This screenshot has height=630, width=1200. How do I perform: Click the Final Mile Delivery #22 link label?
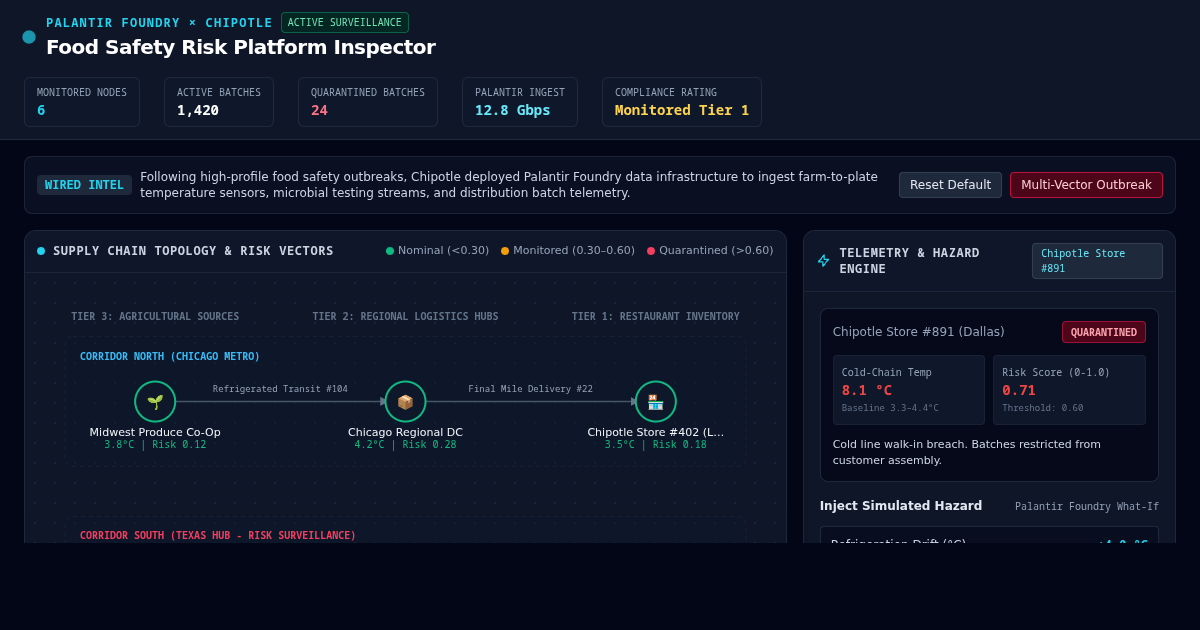click(x=530, y=389)
